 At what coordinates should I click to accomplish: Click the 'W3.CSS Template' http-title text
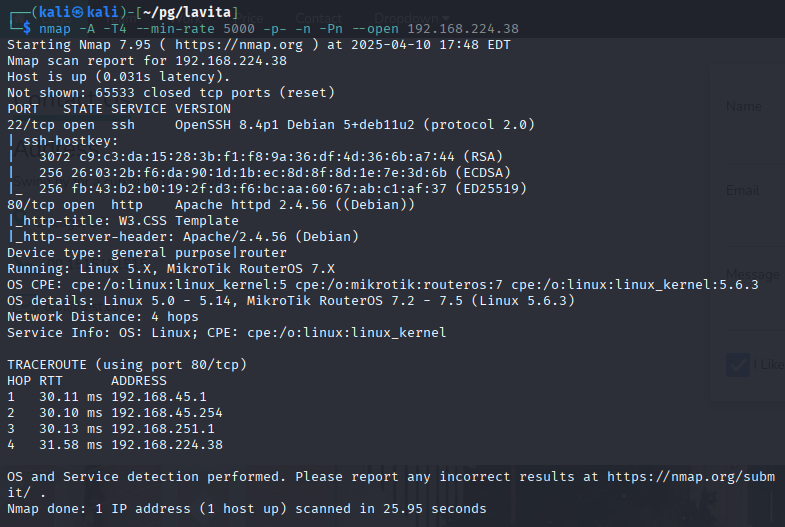click(179, 221)
